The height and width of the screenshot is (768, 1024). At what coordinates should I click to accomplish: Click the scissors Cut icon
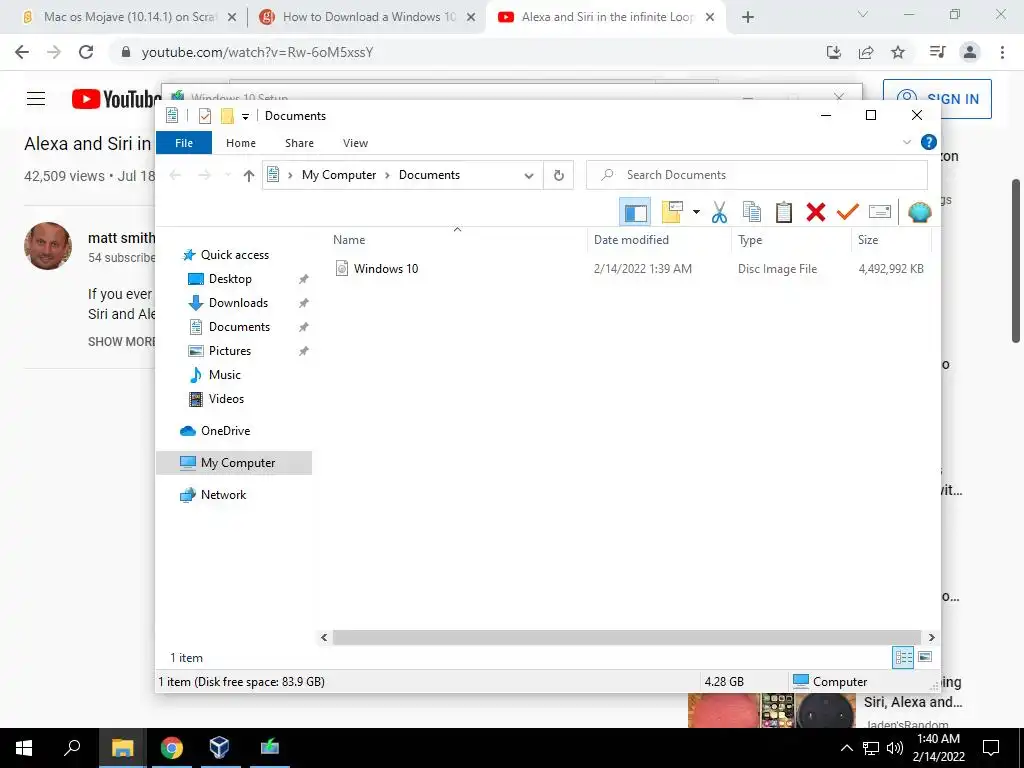pyautogui.click(x=719, y=212)
